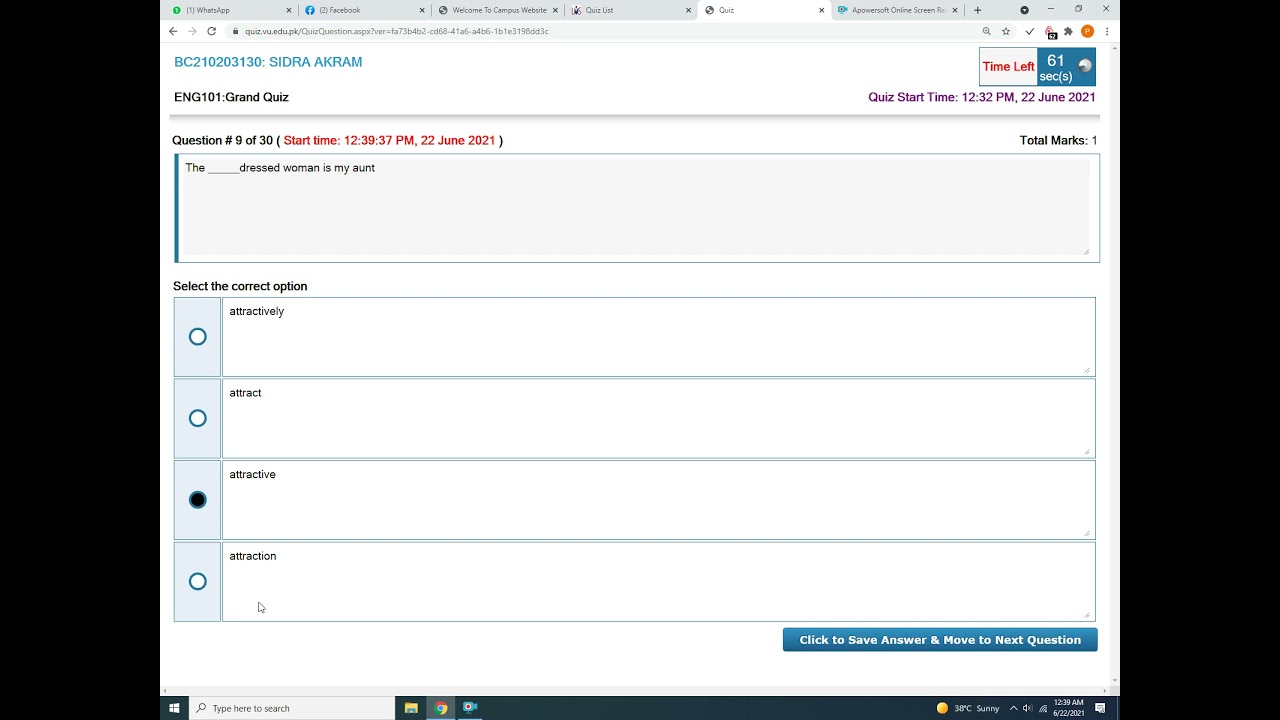
Task: Click the checkmark extension icon
Action: (x=1030, y=31)
